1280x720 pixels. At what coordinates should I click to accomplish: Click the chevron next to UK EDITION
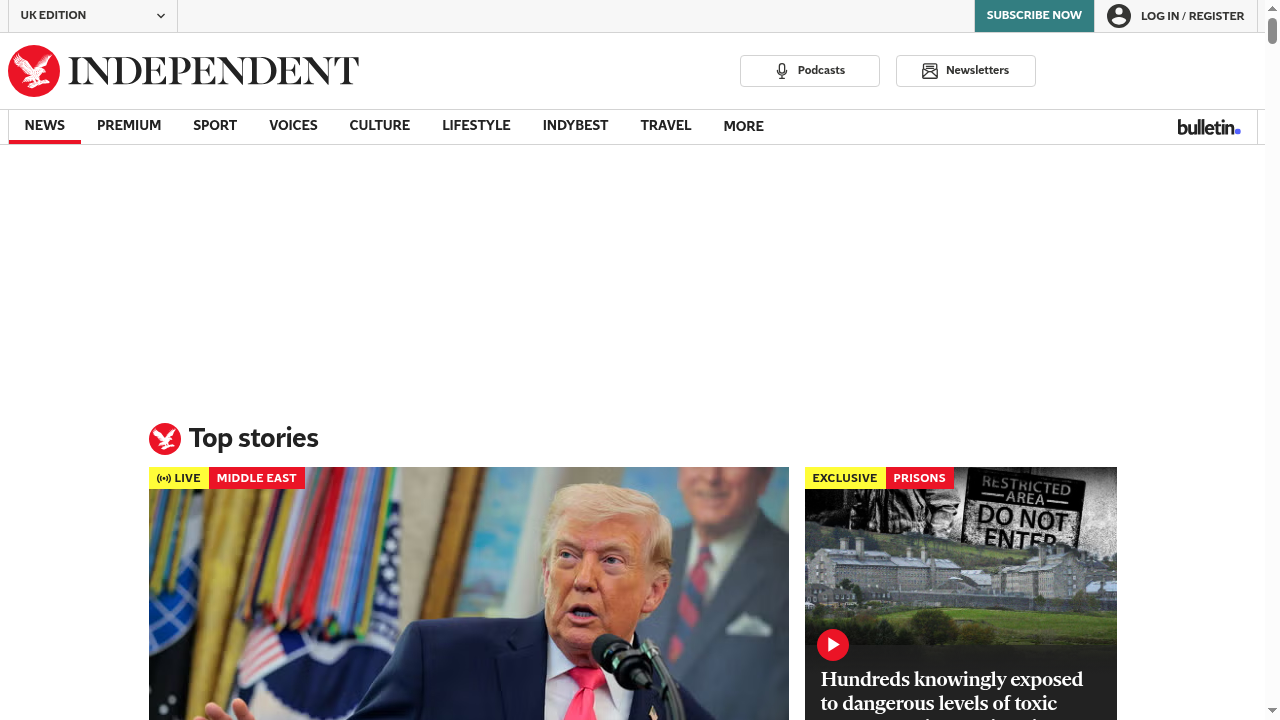click(x=160, y=16)
